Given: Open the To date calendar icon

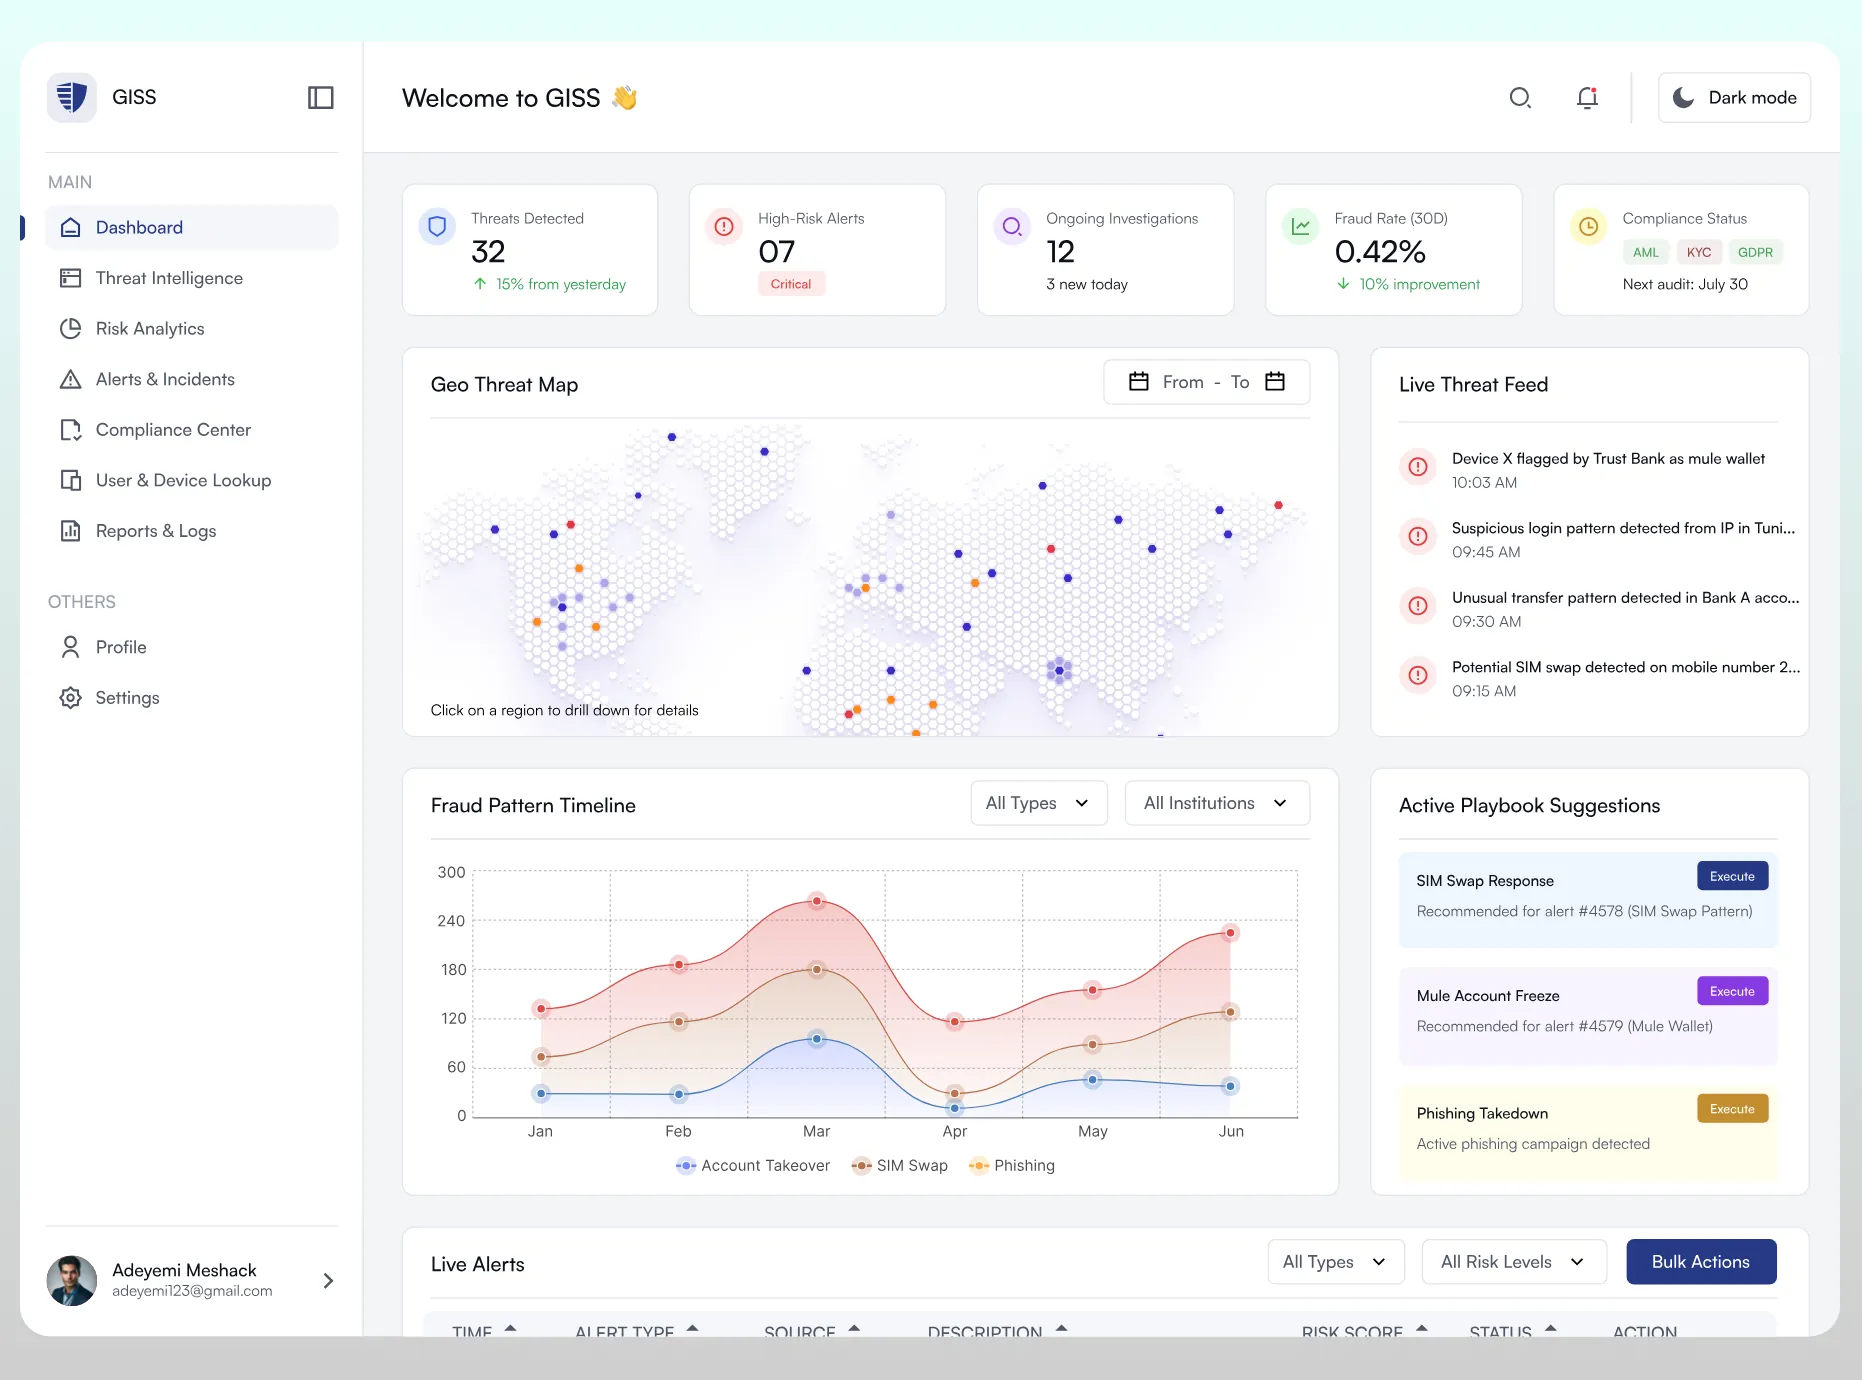Looking at the screenshot, I should [x=1275, y=382].
